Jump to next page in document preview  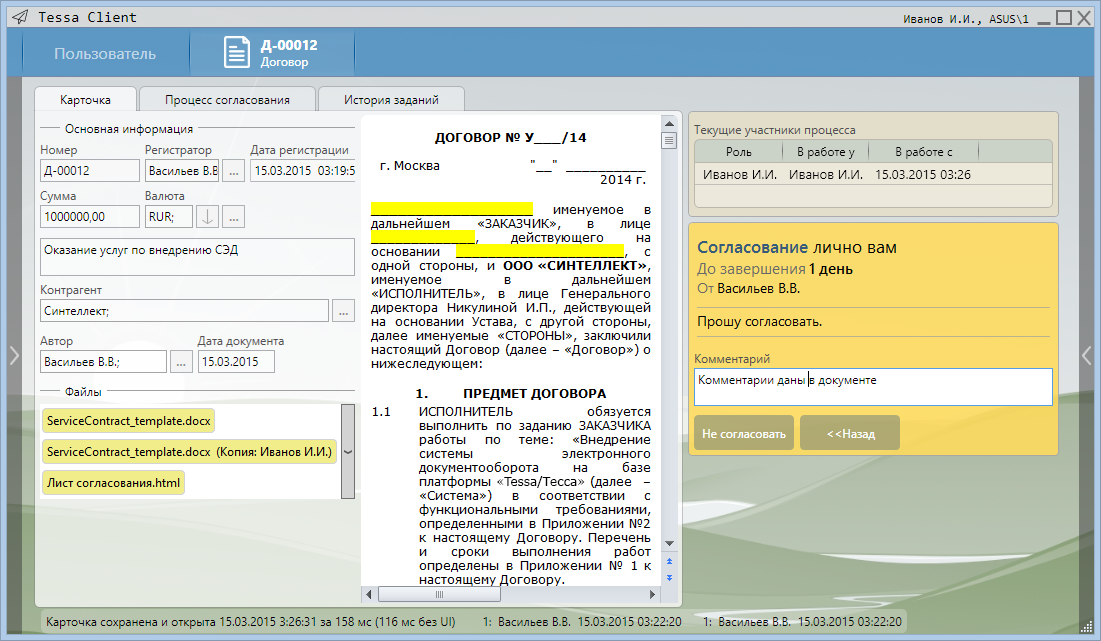[x=669, y=577]
